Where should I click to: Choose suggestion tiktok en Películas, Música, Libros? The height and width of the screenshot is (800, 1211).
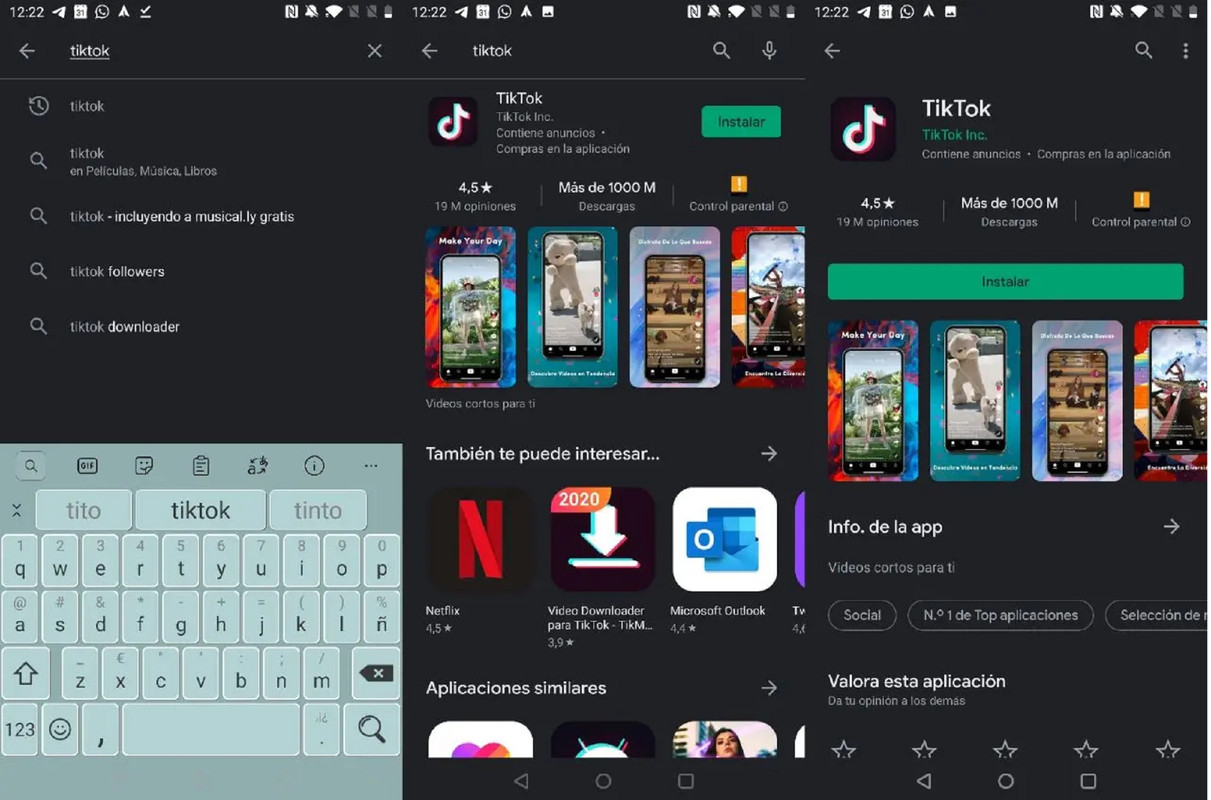(201, 161)
